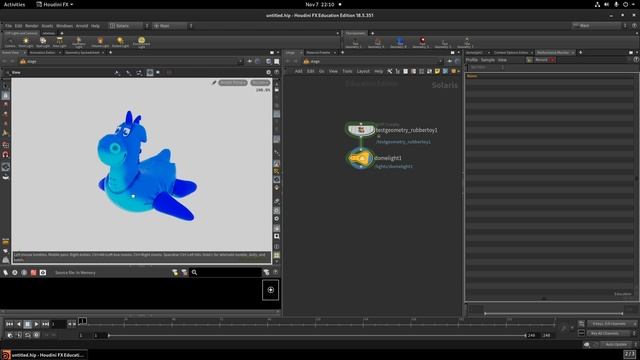Open the Render menu
640x360 pixels.
[31, 26]
